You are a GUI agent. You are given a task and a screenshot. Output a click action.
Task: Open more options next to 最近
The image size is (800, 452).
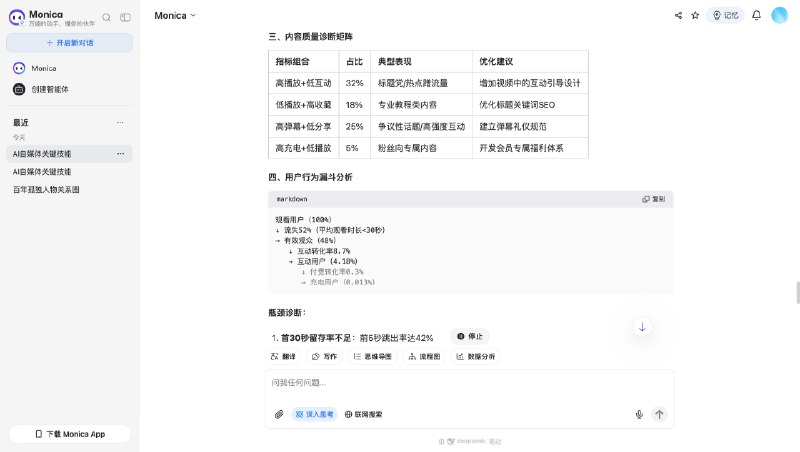tap(120, 122)
